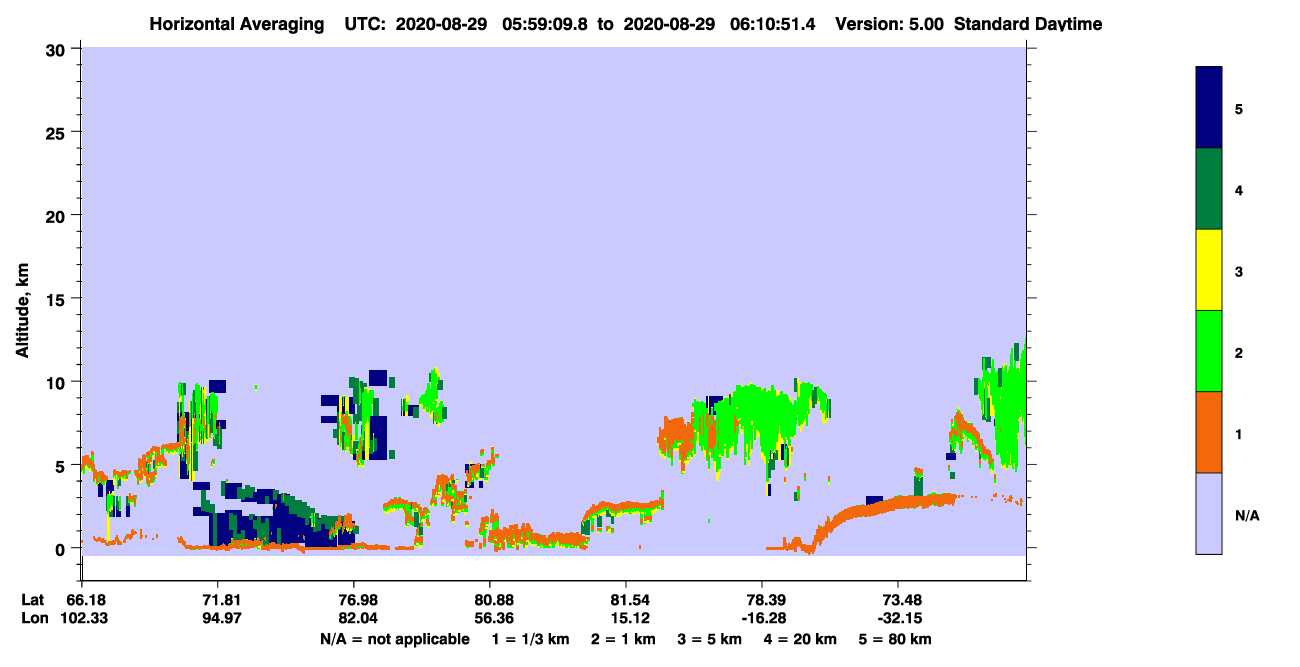
Task: Click latitude value 71.81
Action: coord(218,600)
